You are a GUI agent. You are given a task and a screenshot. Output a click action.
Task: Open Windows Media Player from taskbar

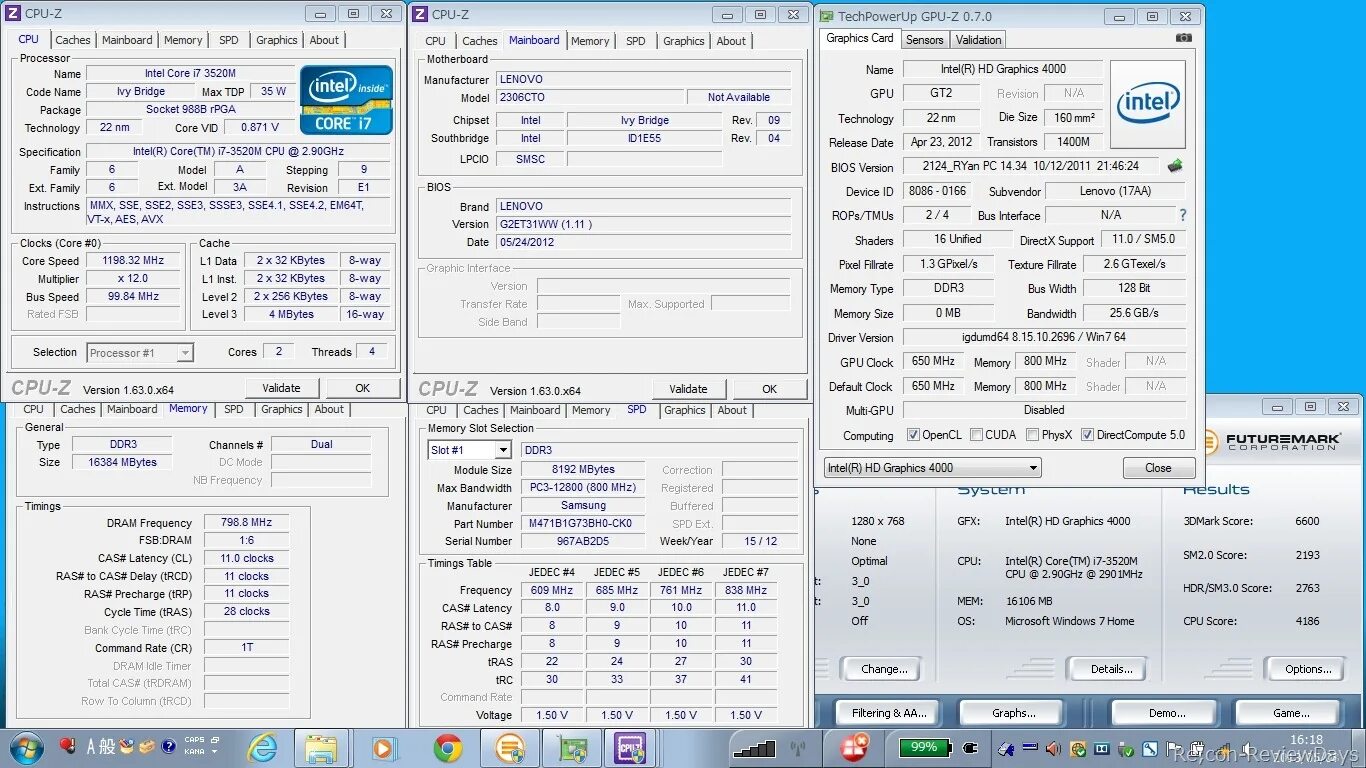pyautogui.click(x=384, y=748)
